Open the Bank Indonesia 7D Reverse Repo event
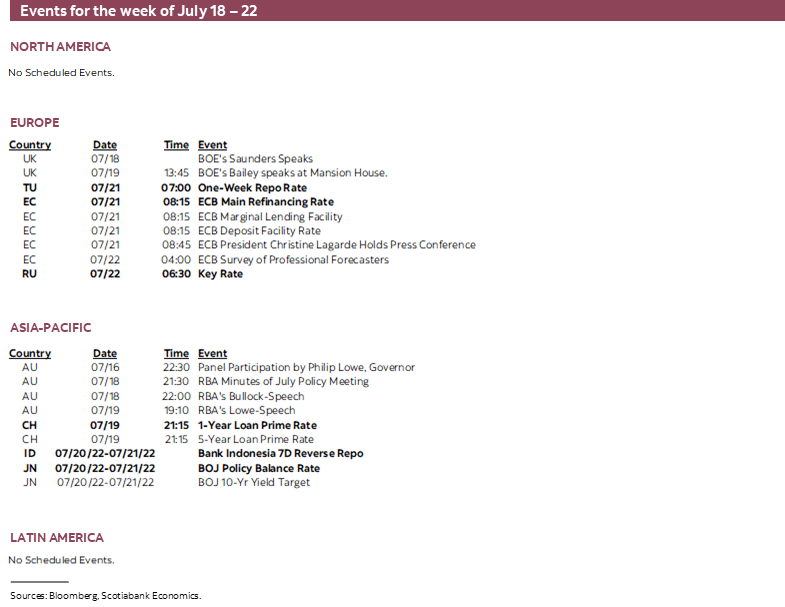This screenshot has height=607, width=785. pos(280,454)
